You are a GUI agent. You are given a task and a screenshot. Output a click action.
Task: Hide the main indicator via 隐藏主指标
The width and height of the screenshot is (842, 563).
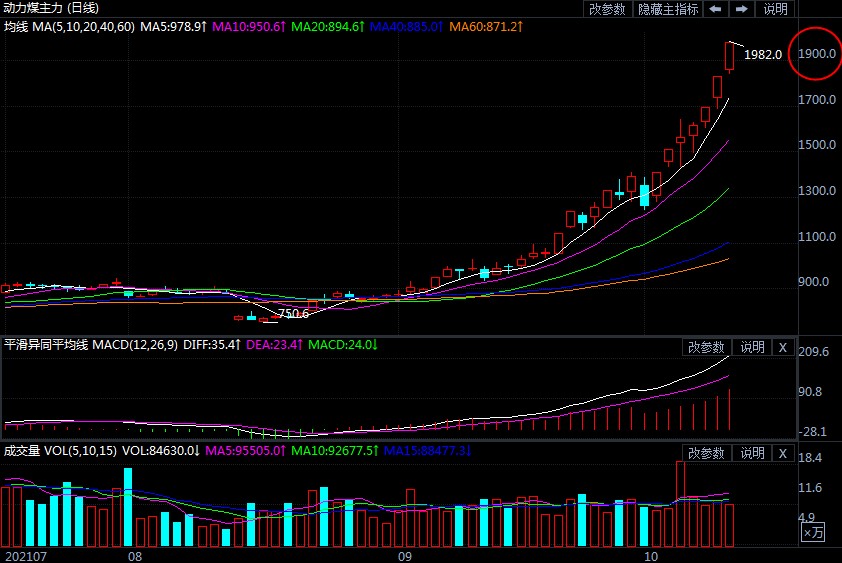668,9
